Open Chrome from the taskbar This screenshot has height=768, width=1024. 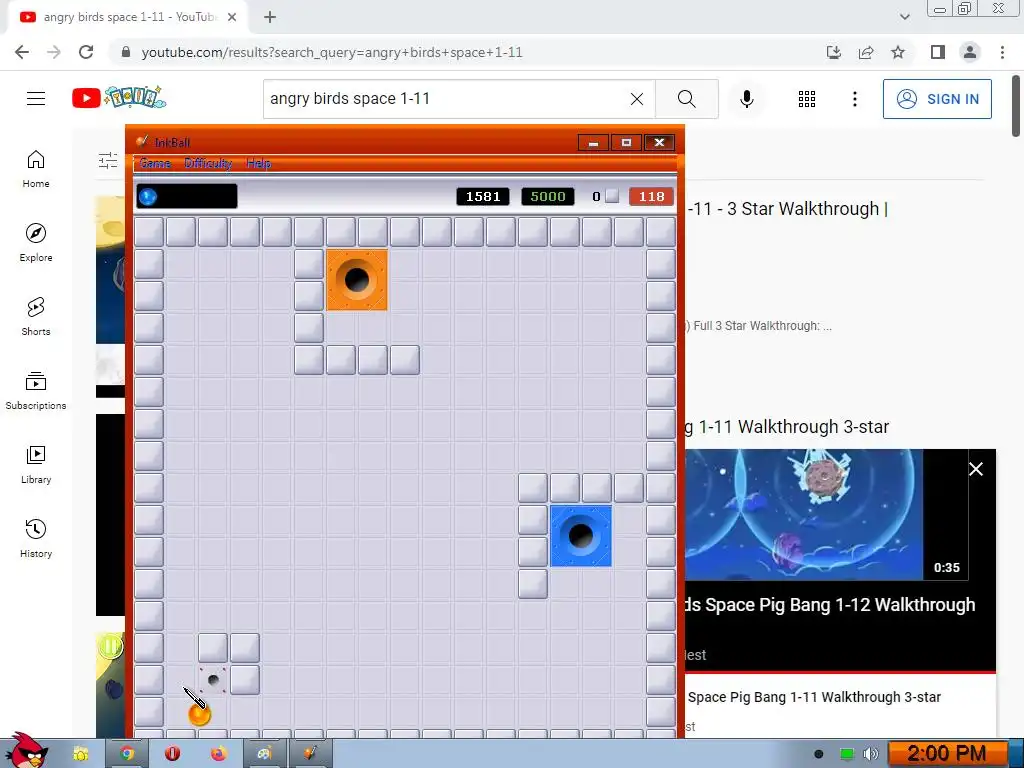(127, 754)
